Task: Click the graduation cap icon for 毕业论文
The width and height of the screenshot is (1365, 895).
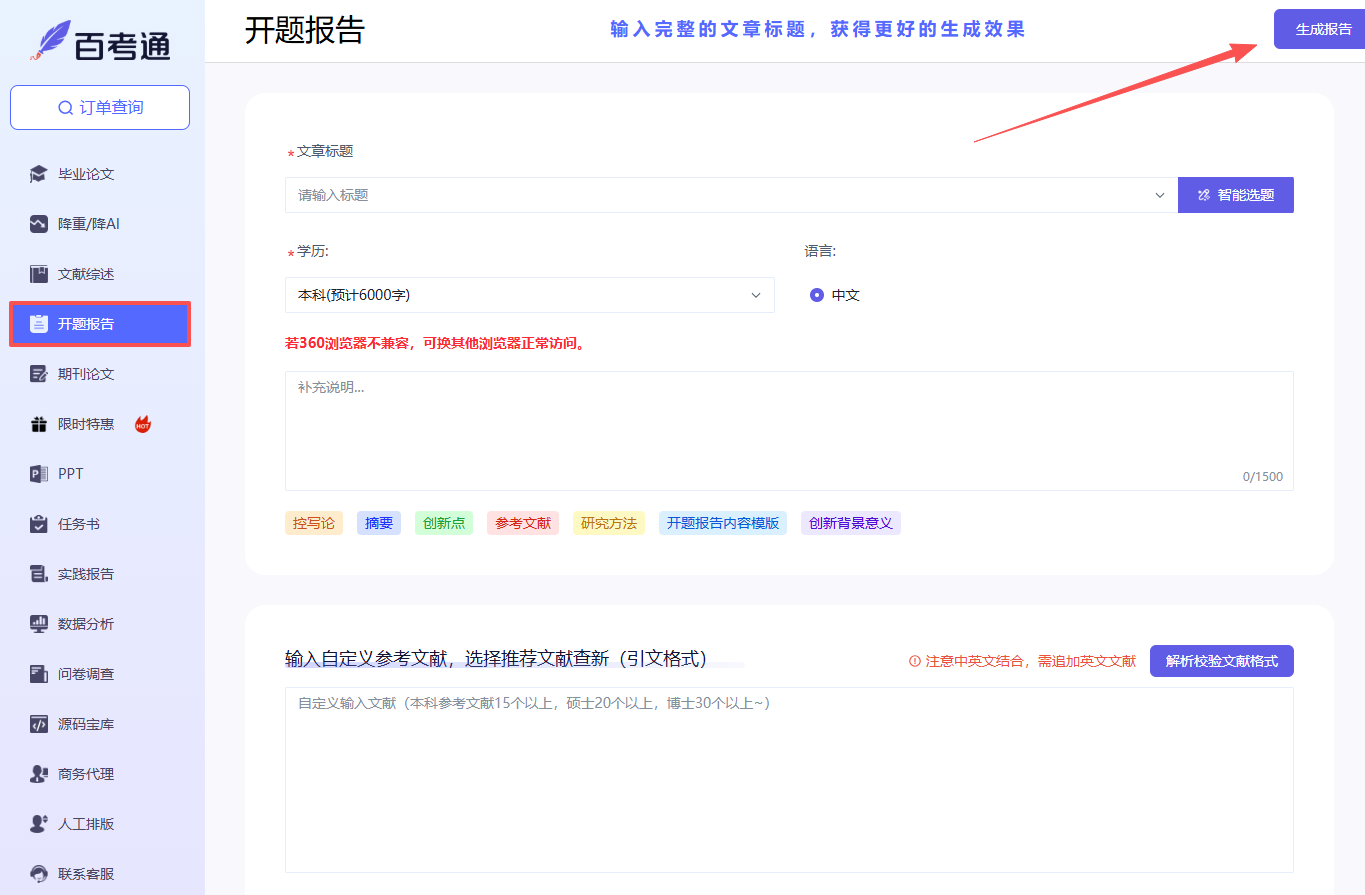Action: pyautogui.click(x=39, y=174)
